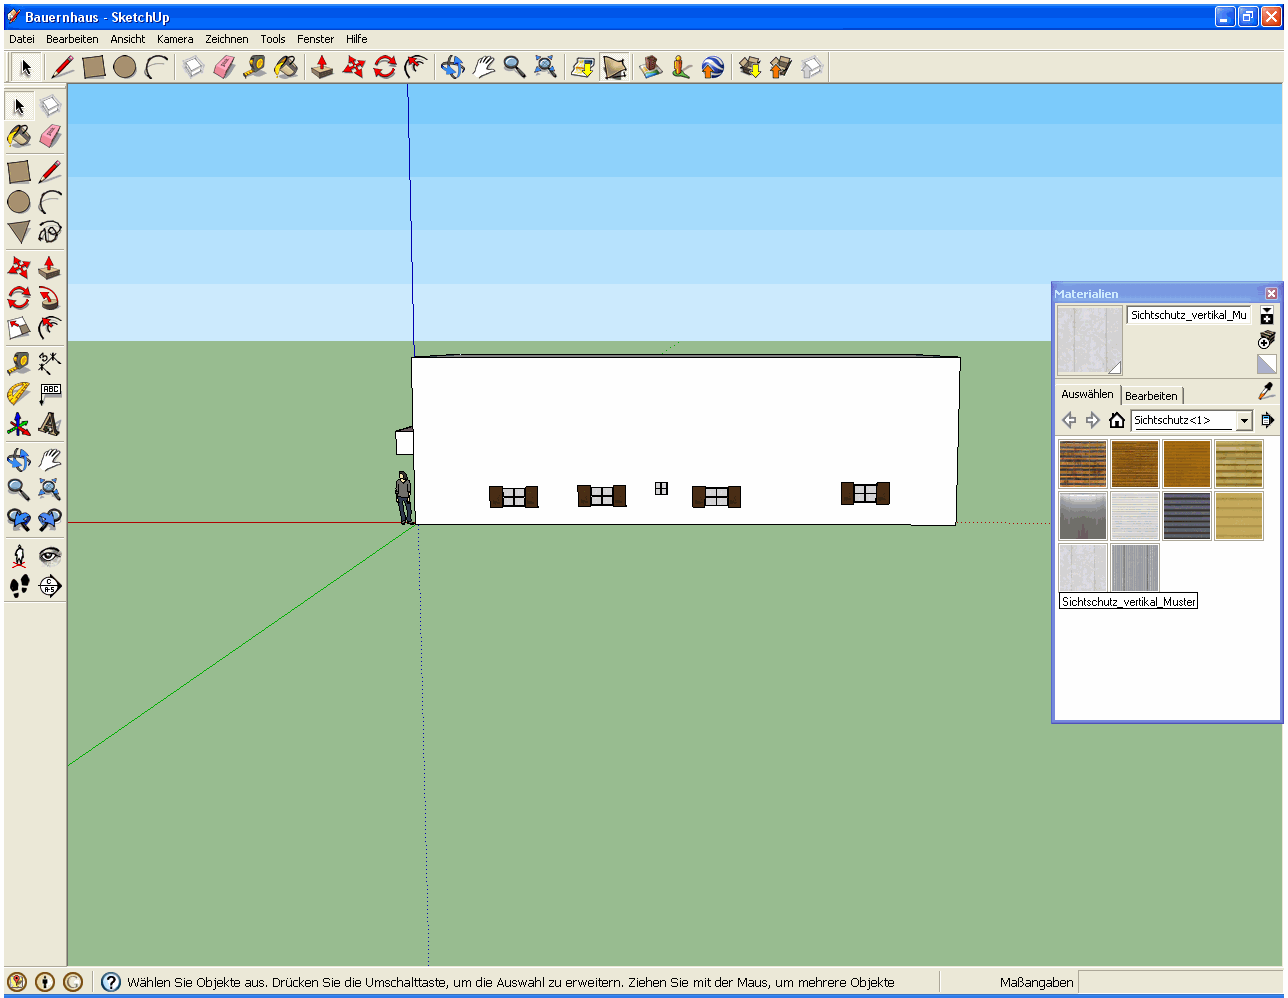Select the Paint Bucket tool in left toolbar
This screenshot has width=1288, height=998.
point(19,136)
